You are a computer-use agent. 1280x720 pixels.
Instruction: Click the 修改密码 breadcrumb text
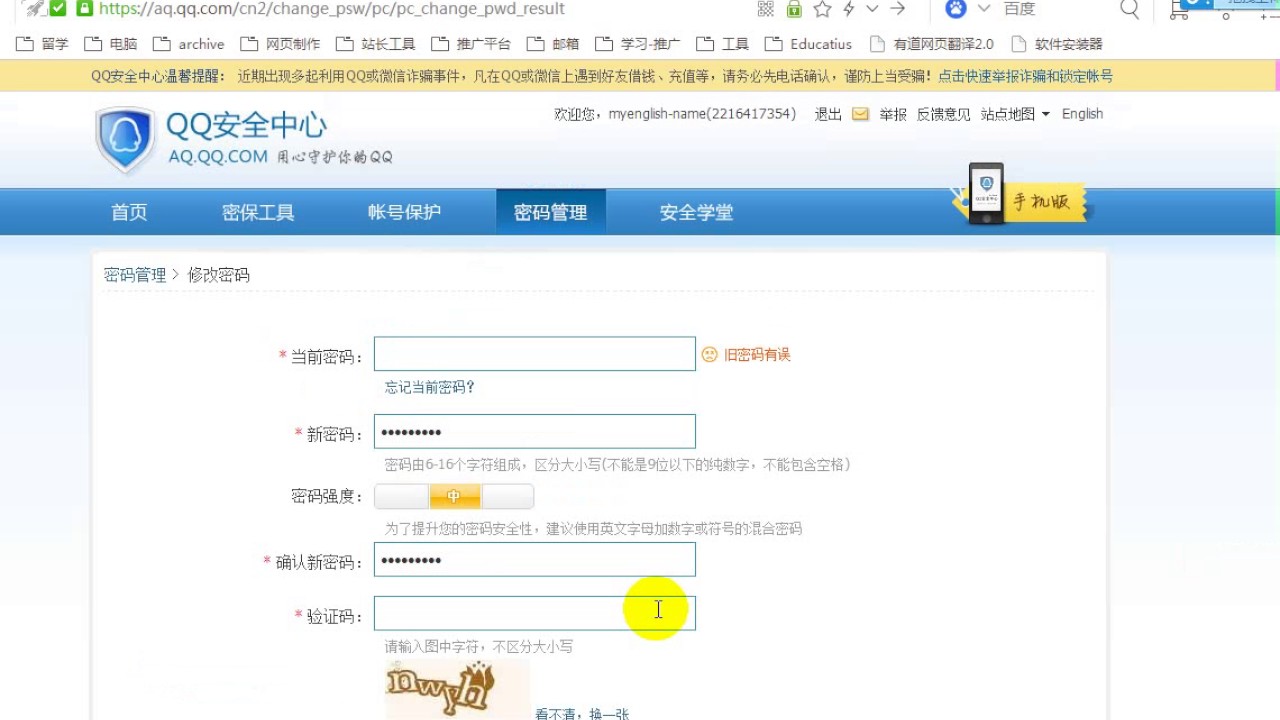tap(219, 275)
